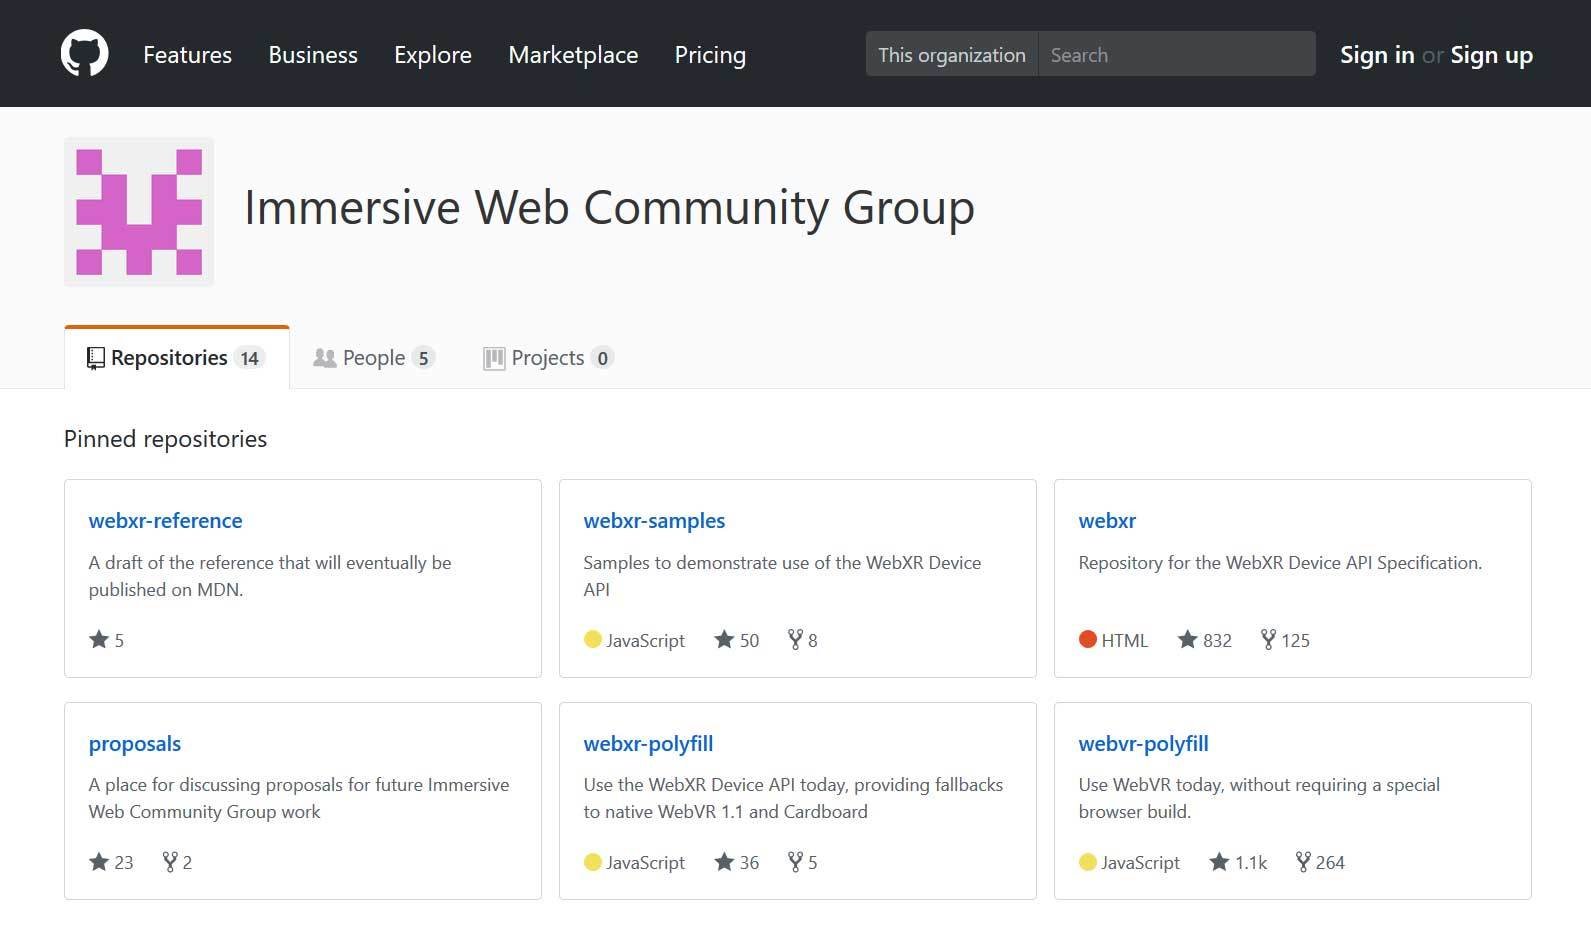
Task: Click the star icon for webxr-samples
Action: click(x=724, y=639)
